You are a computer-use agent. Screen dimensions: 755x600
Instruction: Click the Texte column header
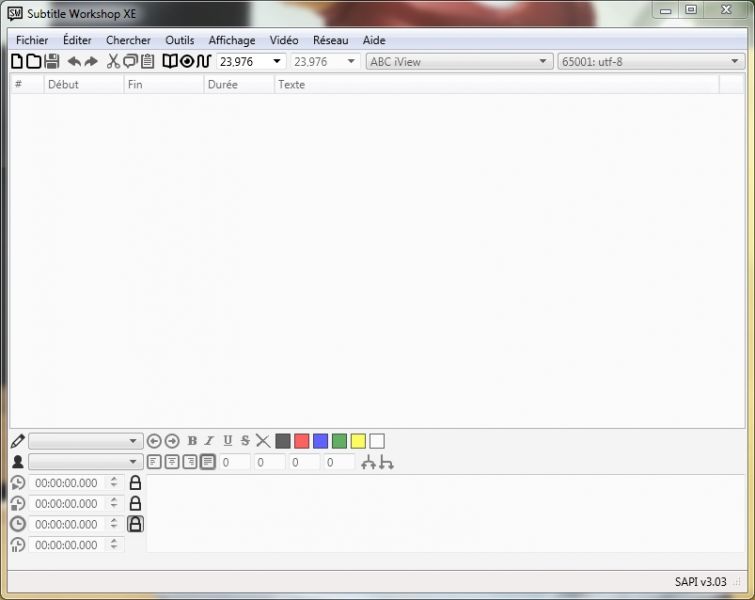496,84
